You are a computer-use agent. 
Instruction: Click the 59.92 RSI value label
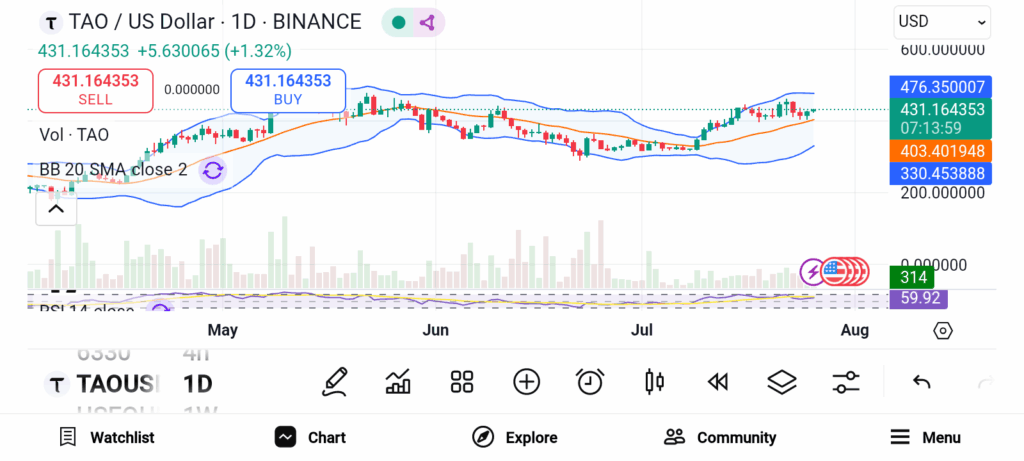pyautogui.click(x=918, y=299)
